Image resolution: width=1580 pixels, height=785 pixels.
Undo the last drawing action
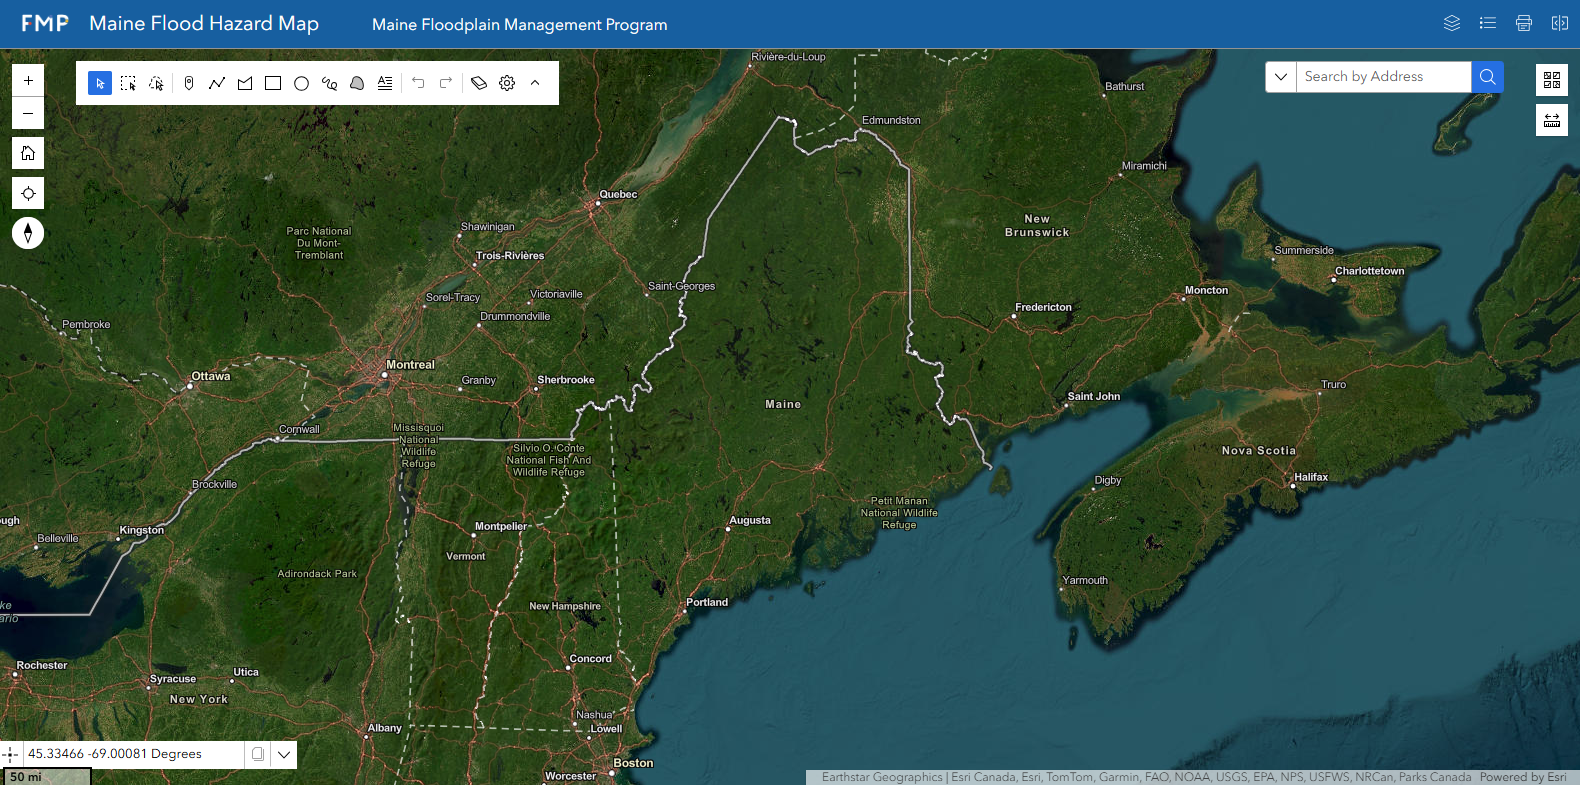point(418,83)
